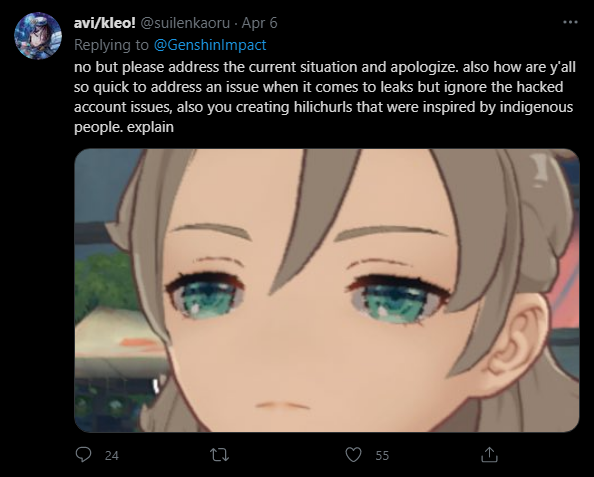The height and width of the screenshot is (477, 594).
Task: Click the right eye in image
Action: point(398,299)
